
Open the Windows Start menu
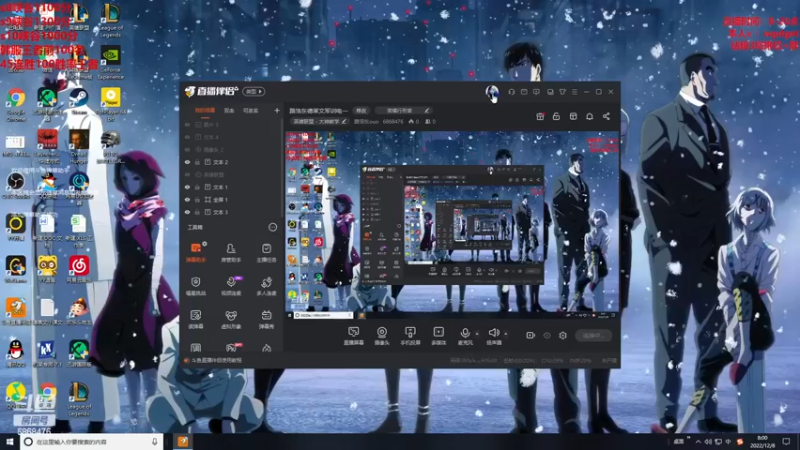(x=10, y=441)
